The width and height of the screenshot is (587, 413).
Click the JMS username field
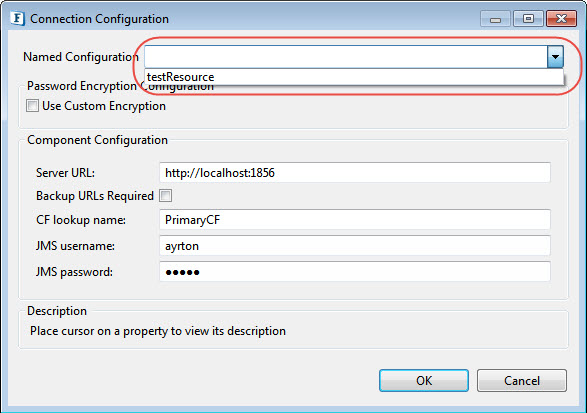[x=355, y=246]
